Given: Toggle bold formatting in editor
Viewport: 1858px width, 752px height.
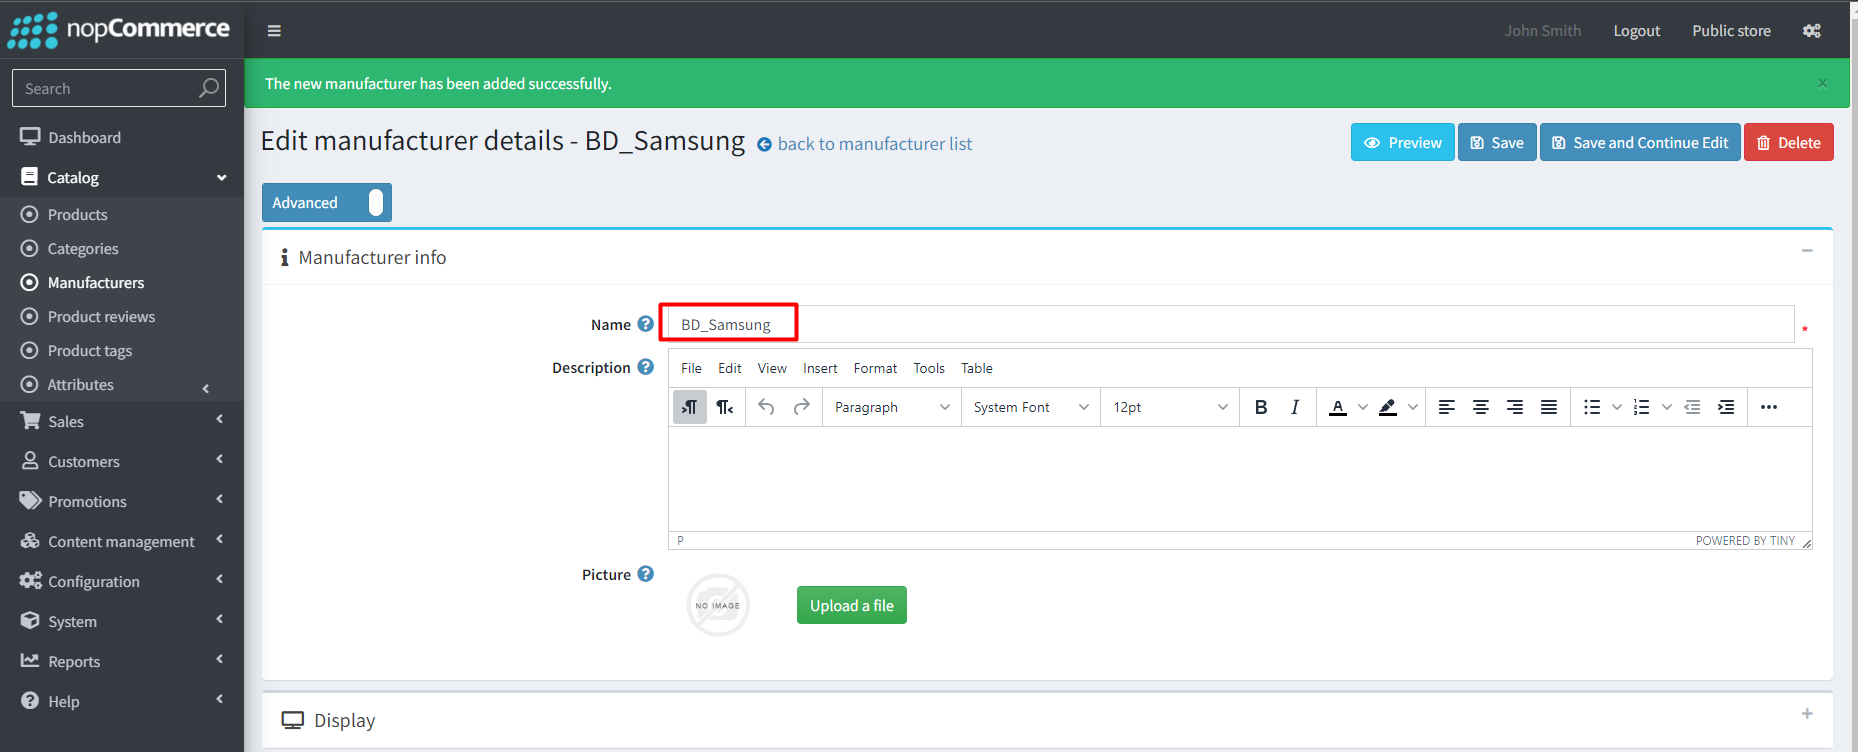Looking at the screenshot, I should pos(1261,407).
